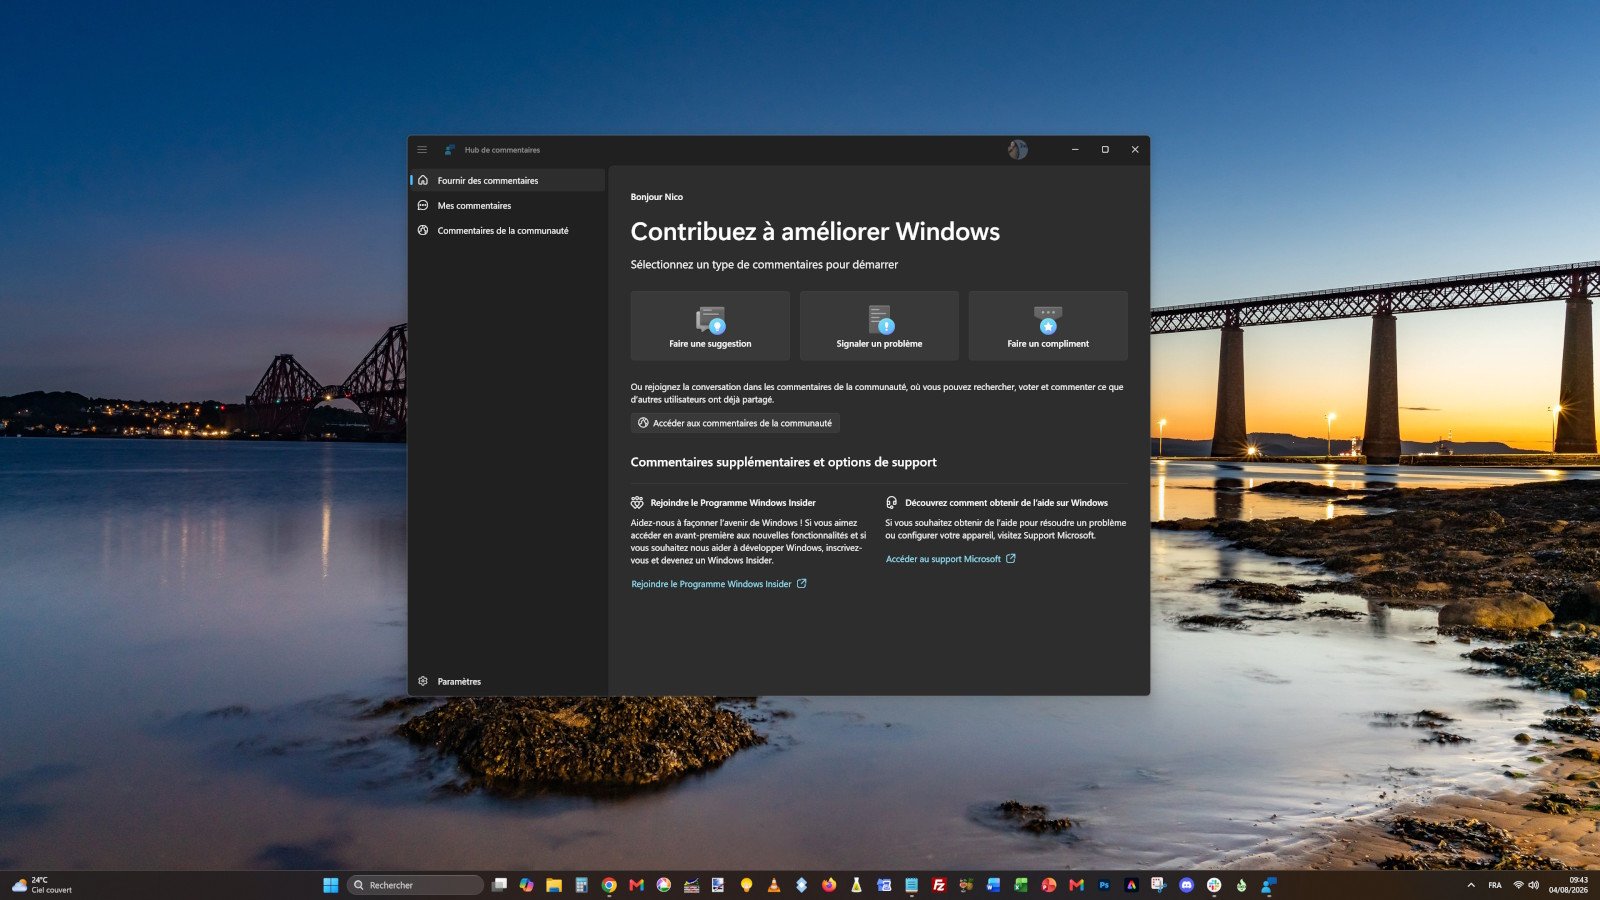Launch Photoshop from the taskbar
The height and width of the screenshot is (900, 1600).
pyautogui.click(x=1104, y=885)
